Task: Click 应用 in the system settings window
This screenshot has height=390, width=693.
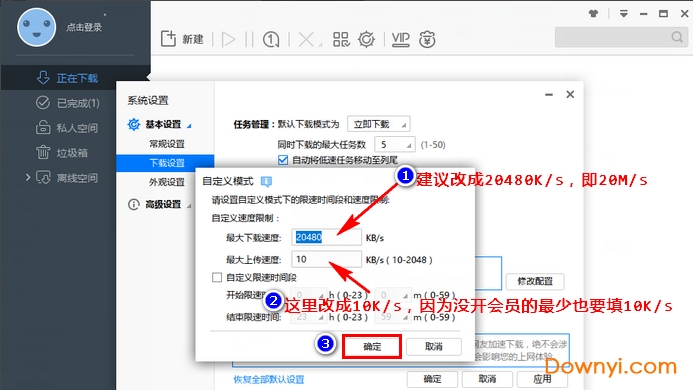Action: point(542,379)
